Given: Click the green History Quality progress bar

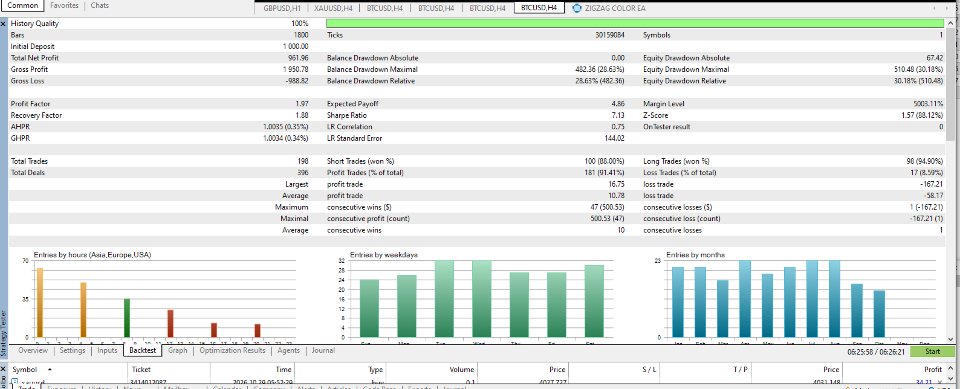Looking at the screenshot, I should click(636, 23).
